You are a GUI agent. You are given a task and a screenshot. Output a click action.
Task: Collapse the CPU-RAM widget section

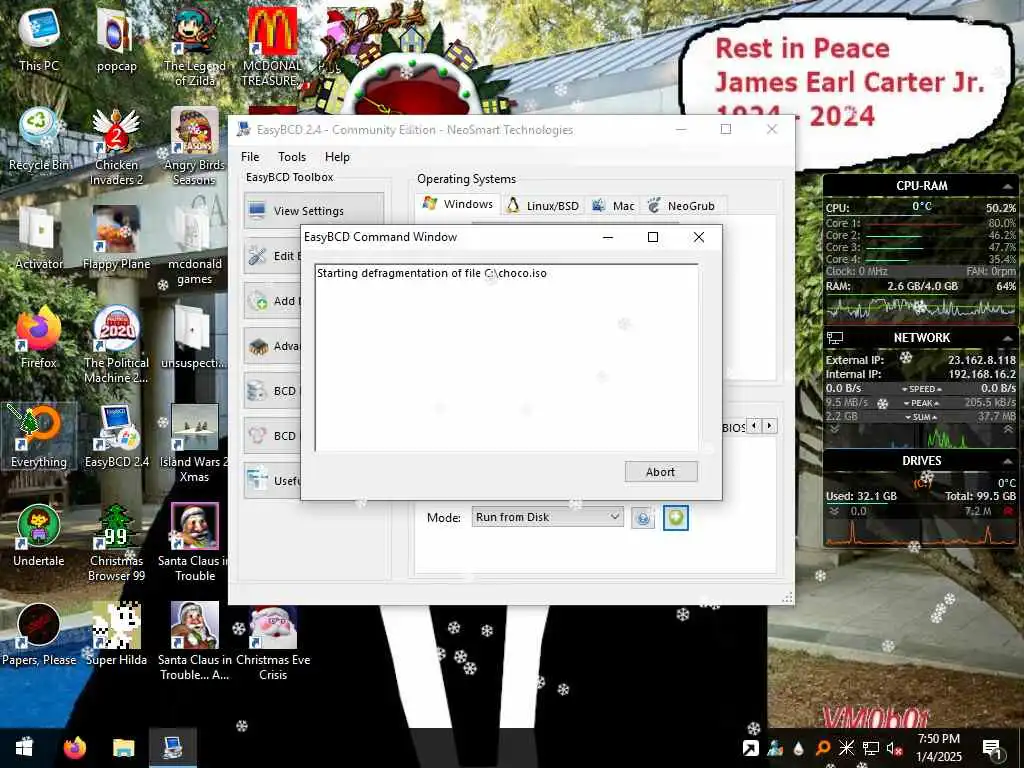[1007, 186]
